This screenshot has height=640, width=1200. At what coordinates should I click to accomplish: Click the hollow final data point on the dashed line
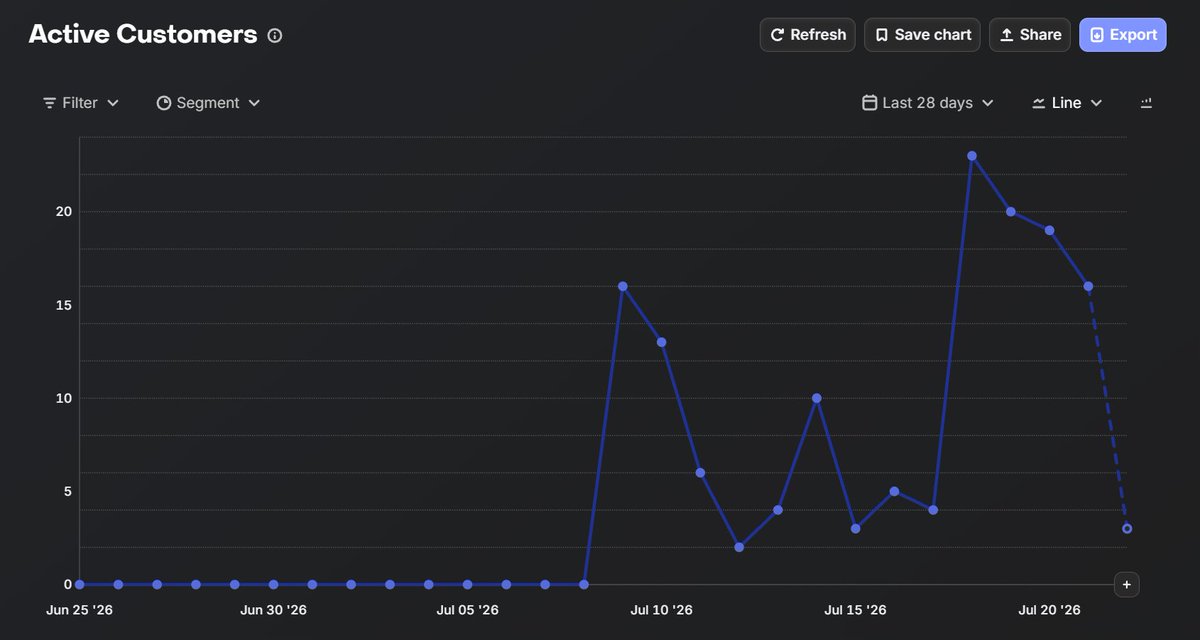[x=1127, y=528]
